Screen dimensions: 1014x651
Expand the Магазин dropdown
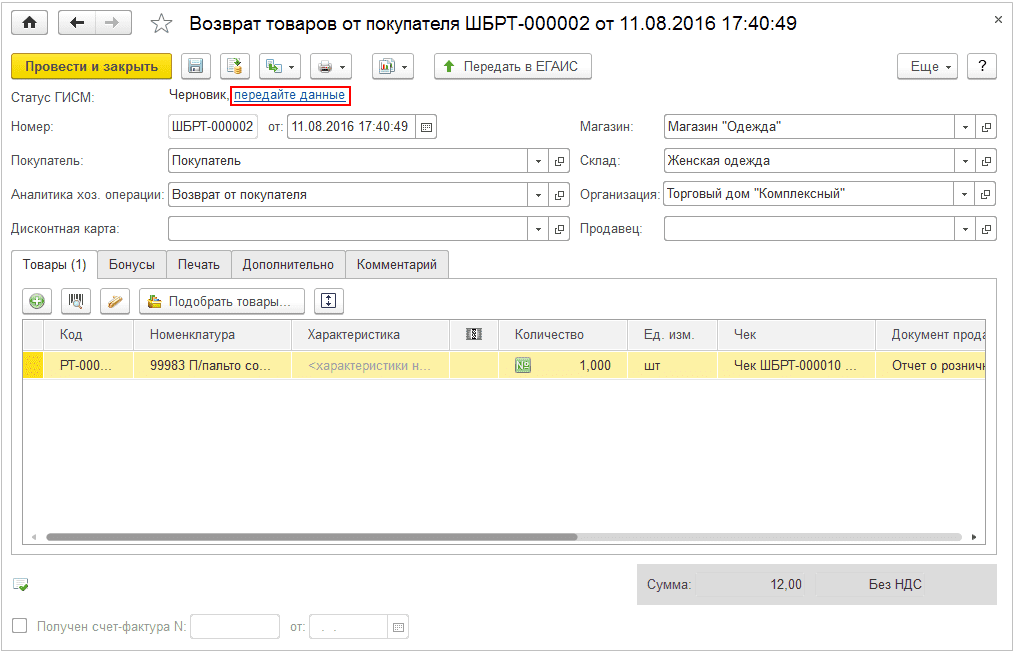tap(965, 127)
